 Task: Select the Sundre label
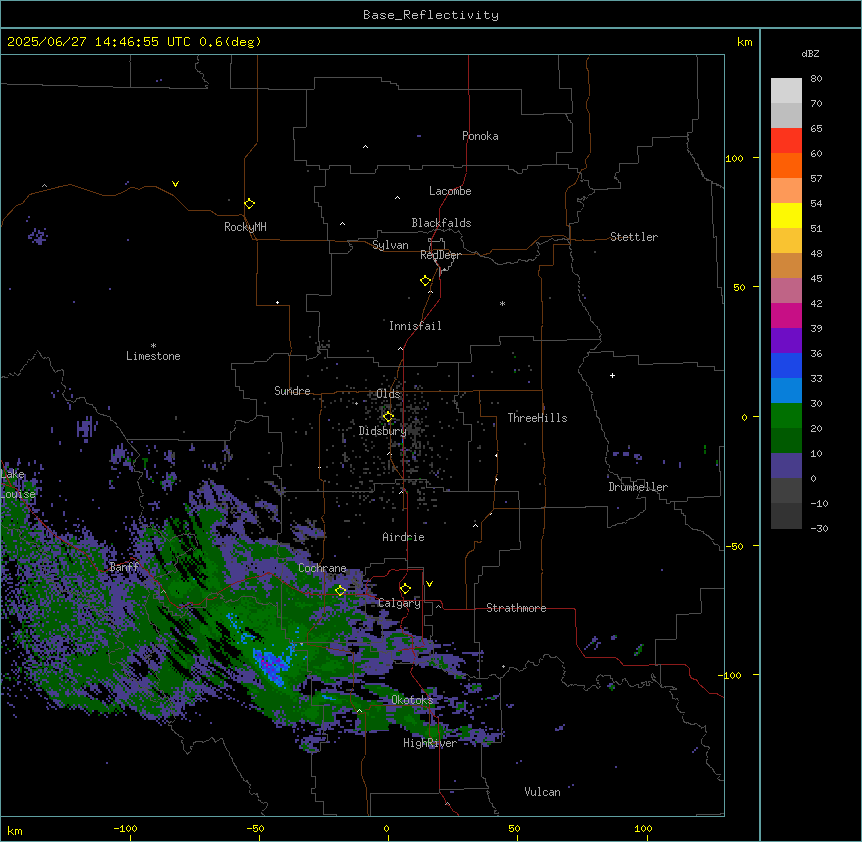[x=292, y=391]
